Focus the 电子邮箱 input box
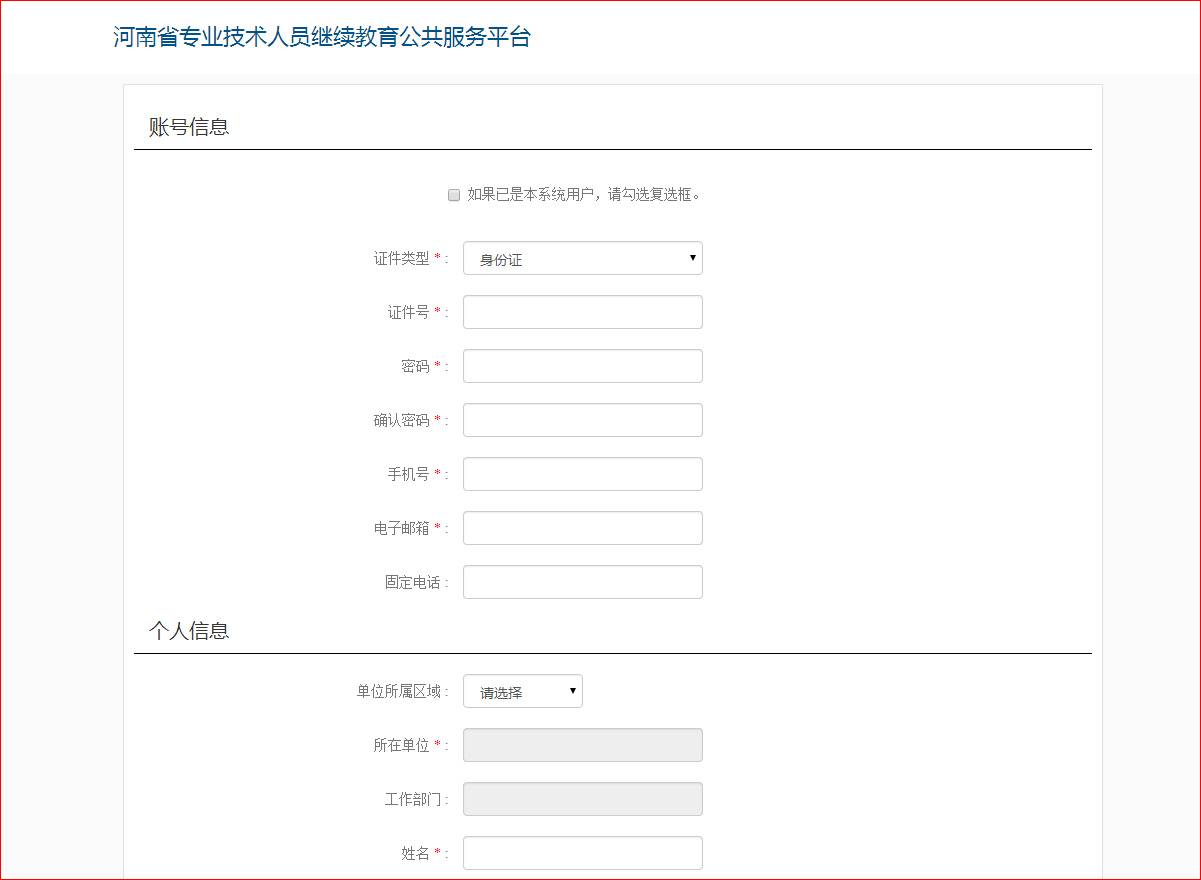 pos(582,528)
